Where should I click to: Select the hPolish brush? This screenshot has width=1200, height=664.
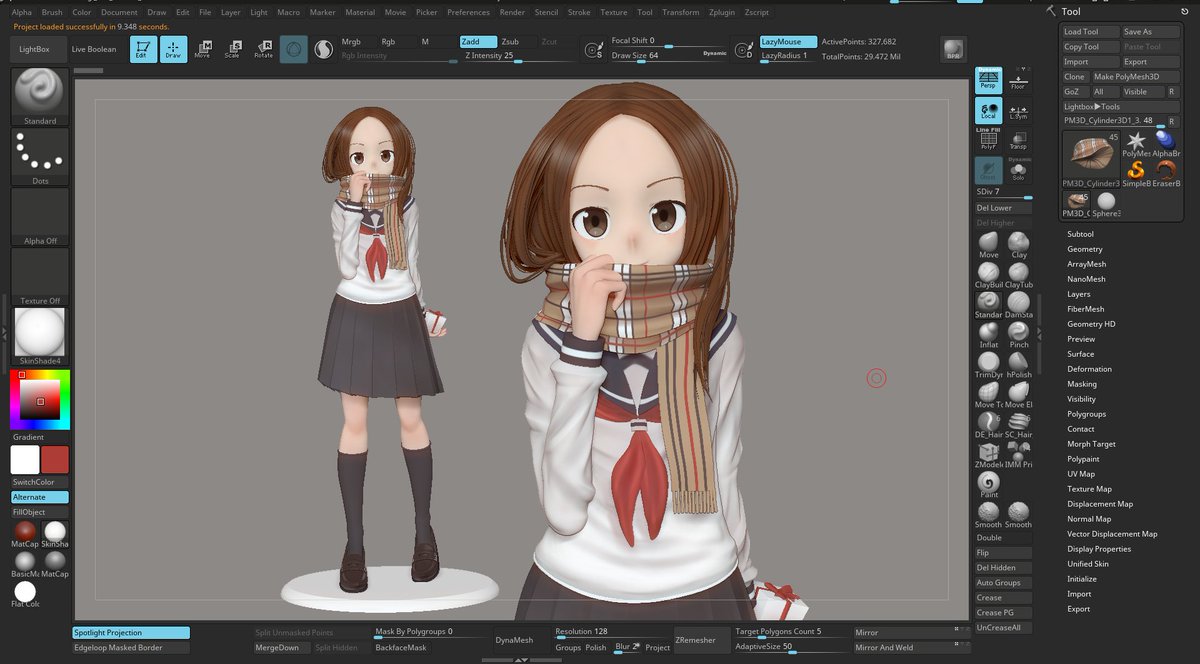(1018, 364)
